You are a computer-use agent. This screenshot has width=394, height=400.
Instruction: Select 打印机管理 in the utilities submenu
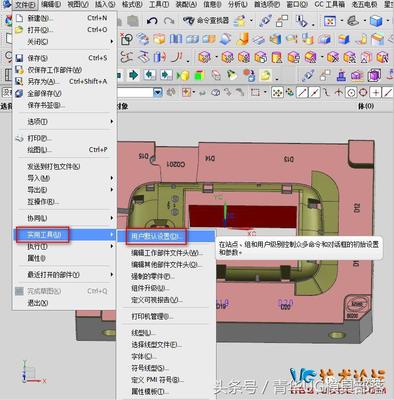tap(166, 316)
